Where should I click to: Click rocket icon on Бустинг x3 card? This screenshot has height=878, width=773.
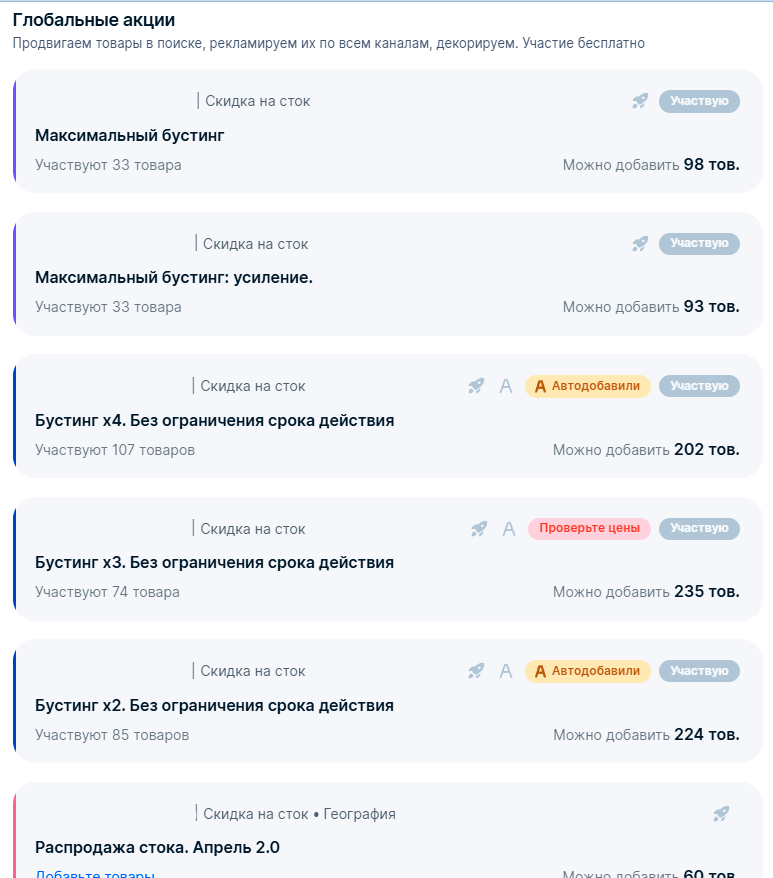(479, 529)
